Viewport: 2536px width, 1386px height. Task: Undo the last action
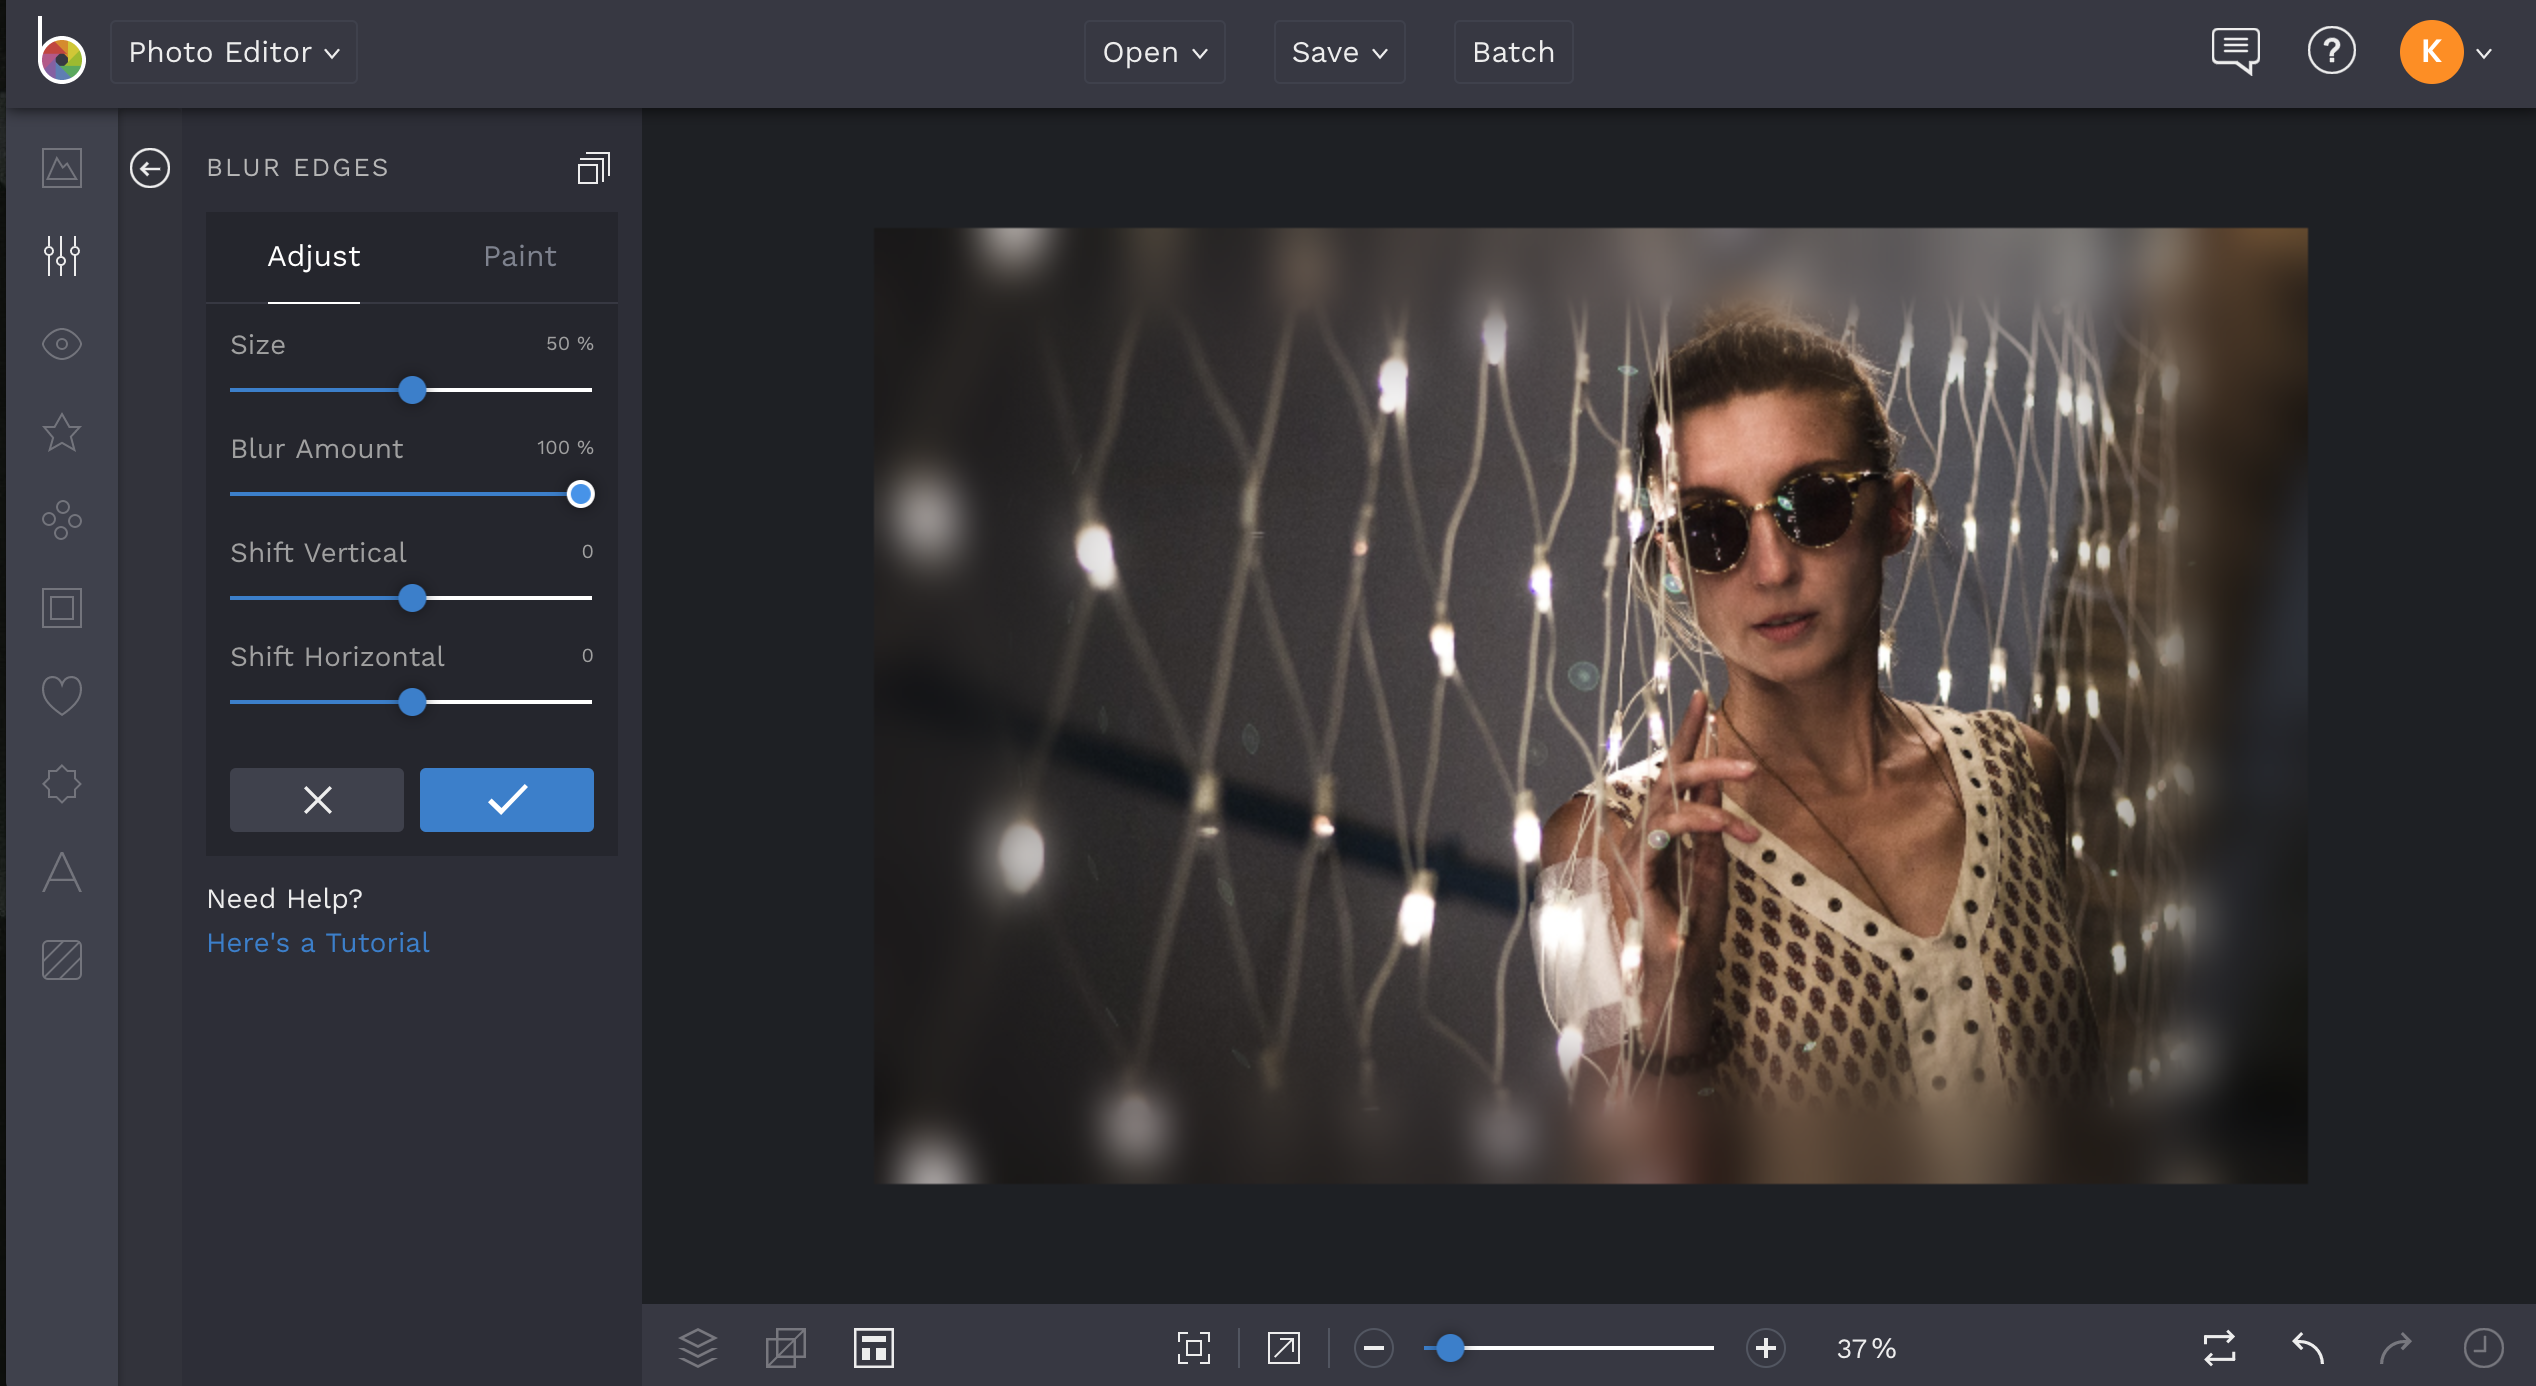pos(2308,1348)
